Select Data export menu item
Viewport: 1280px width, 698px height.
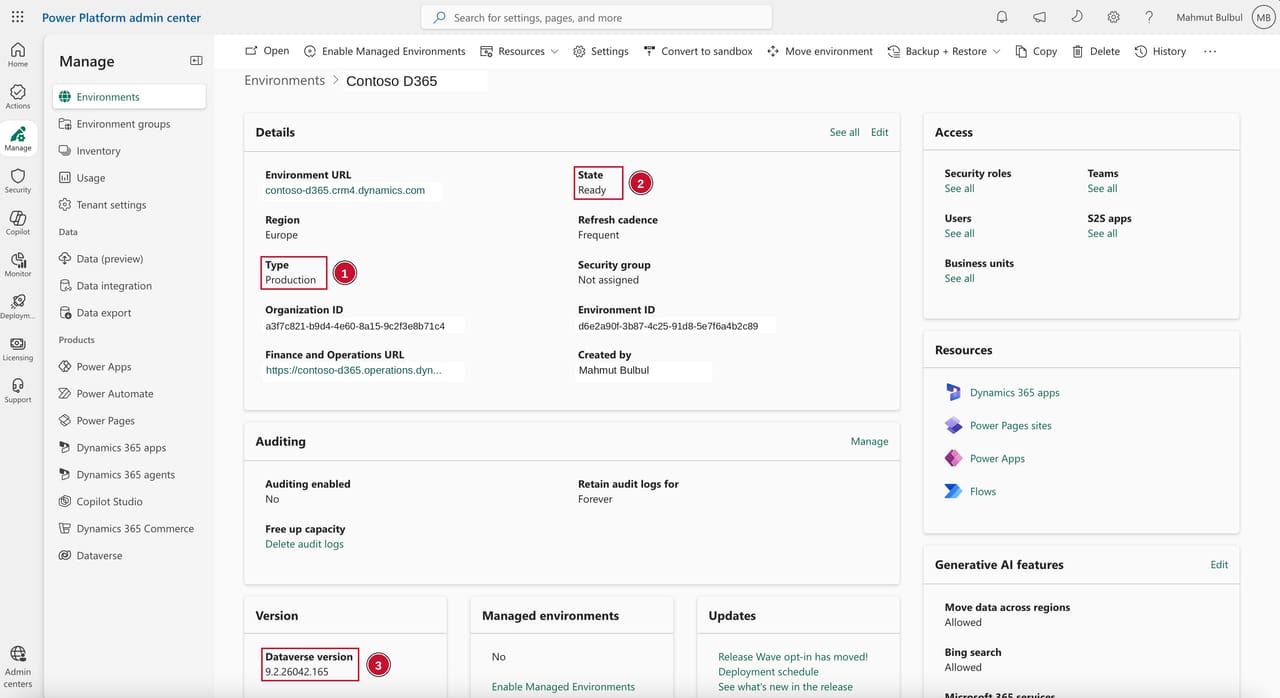click(130, 313)
